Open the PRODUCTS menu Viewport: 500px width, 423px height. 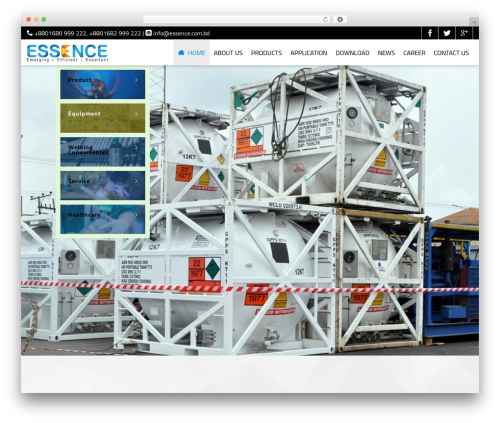pyautogui.click(x=266, y=53)
